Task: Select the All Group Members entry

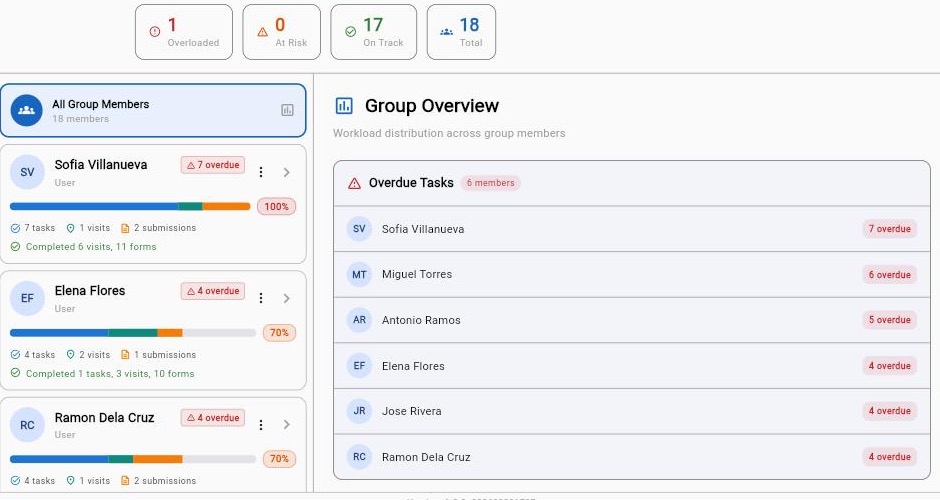Action: [153, 110]
